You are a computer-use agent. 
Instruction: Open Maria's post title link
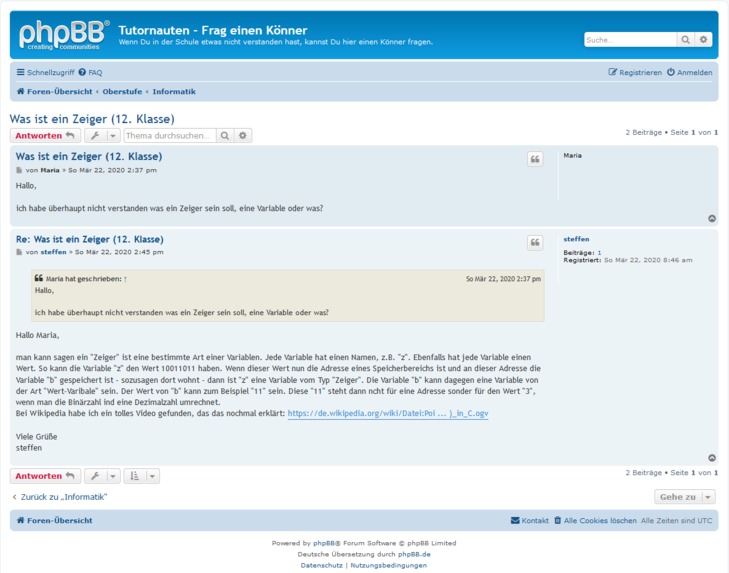pos(89,156)
